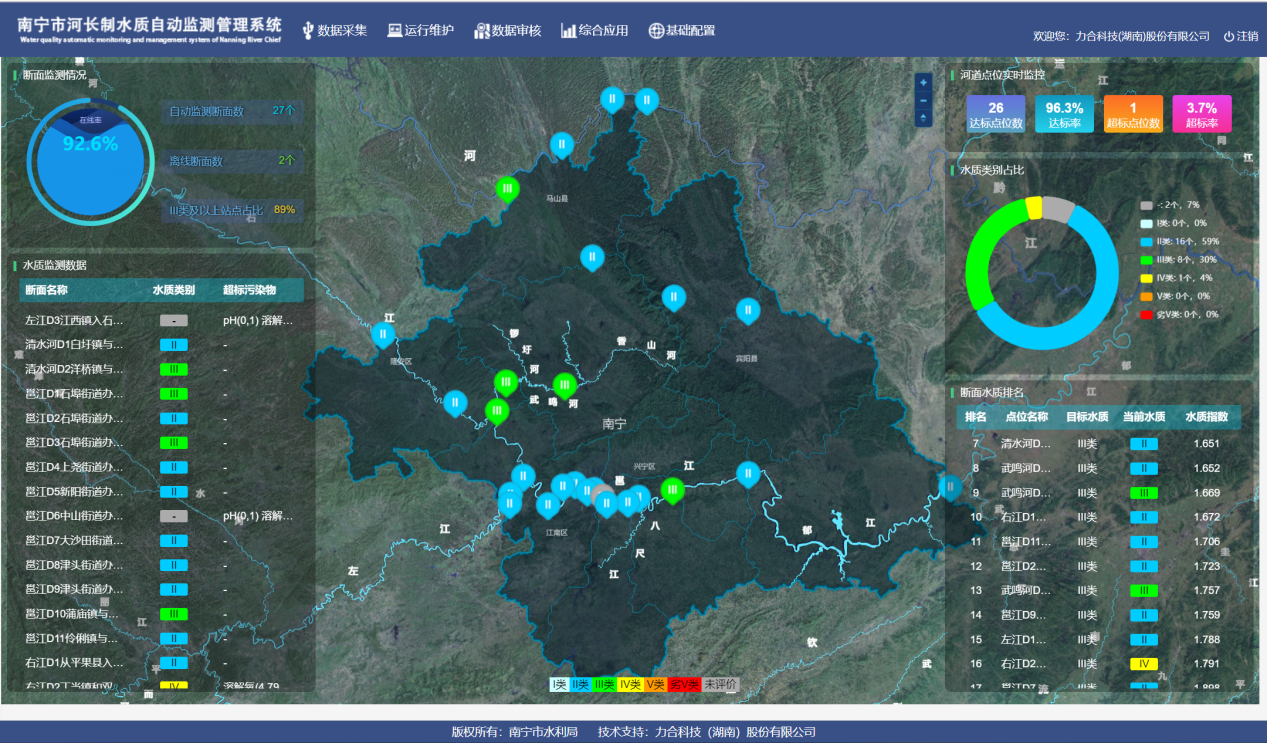Screen dimensions: 1267x743
Task: Click the 水质指数 column header
Action: pyautogui.click(x=1207, y=417)
